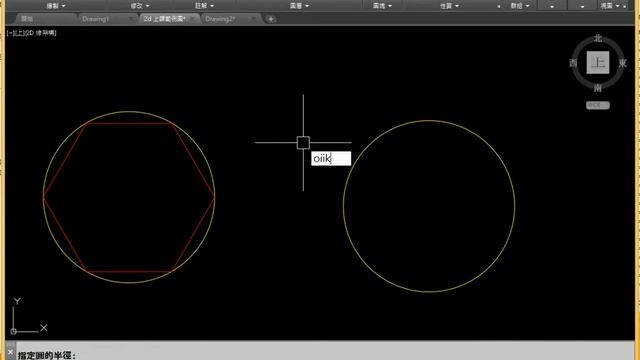640x360 pixels.
Task: Open the WCS dropdown below the ViewCube
Action: (x=598, y=105)
